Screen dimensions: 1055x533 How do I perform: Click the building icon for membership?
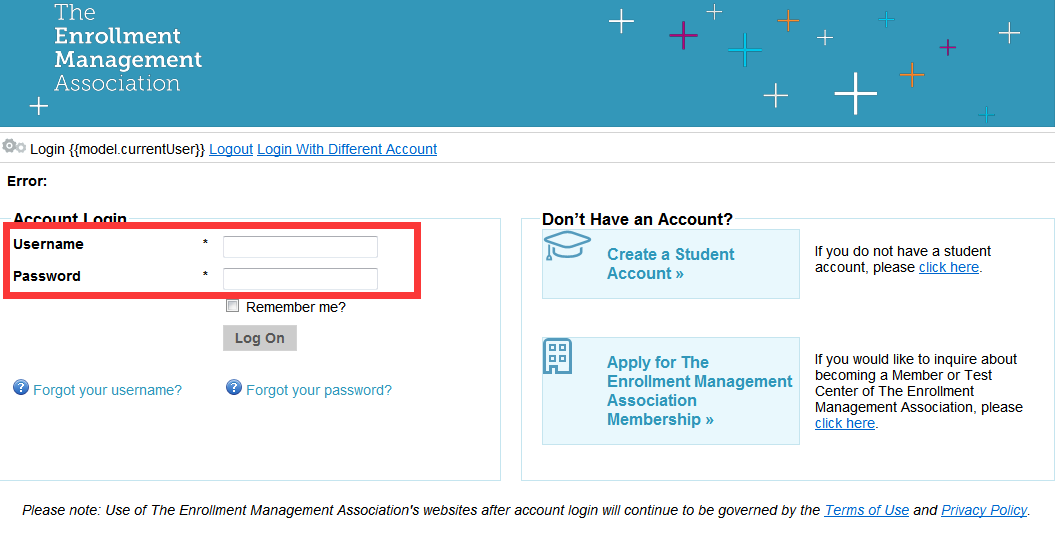[557, 356]
